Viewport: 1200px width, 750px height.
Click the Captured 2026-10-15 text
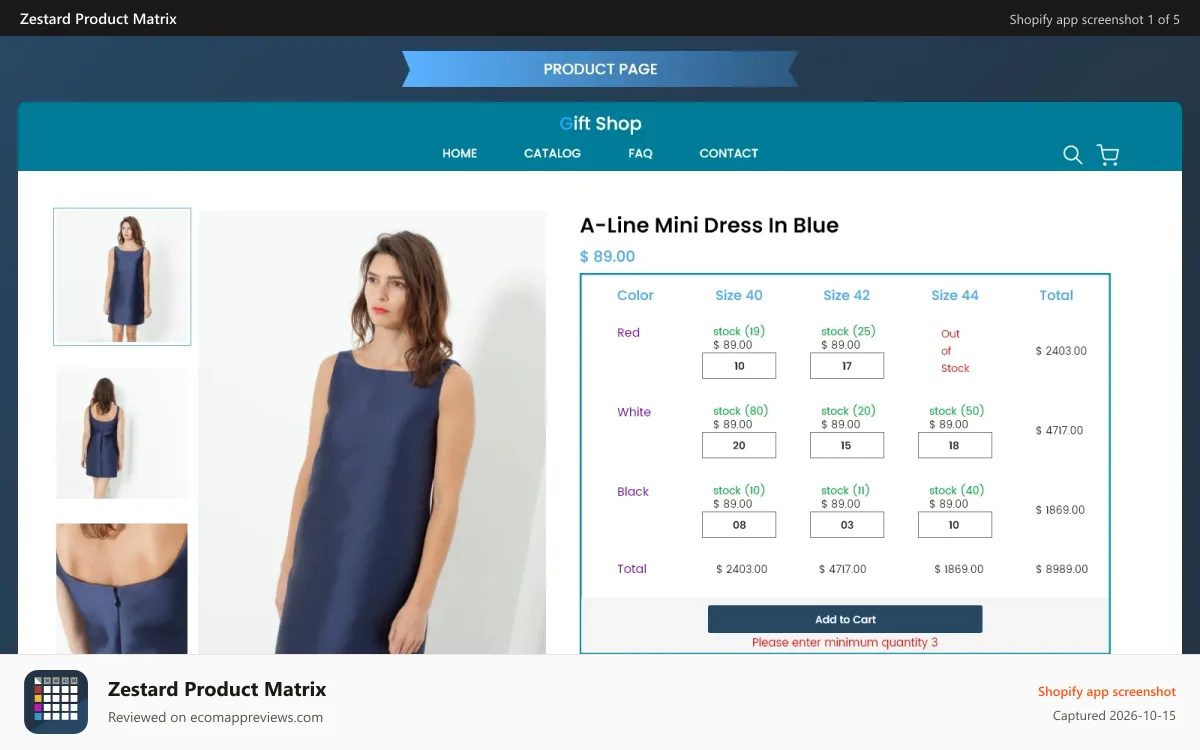[1114, 716]
